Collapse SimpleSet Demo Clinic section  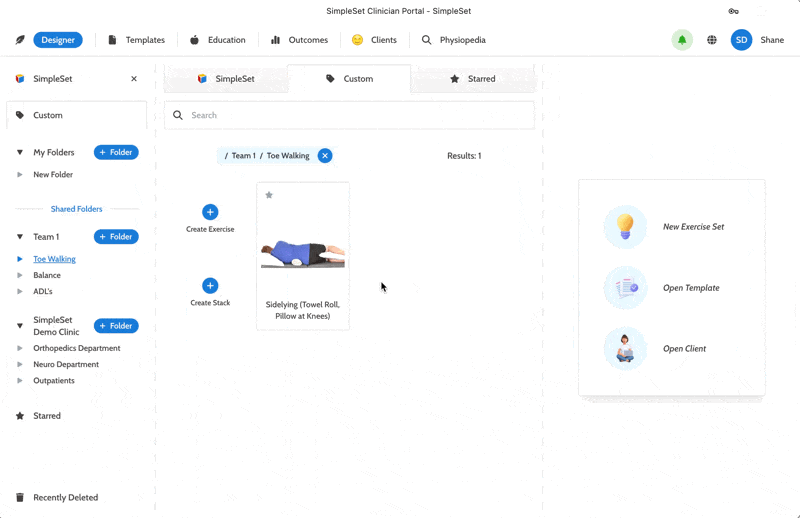(x=20, y=326)
